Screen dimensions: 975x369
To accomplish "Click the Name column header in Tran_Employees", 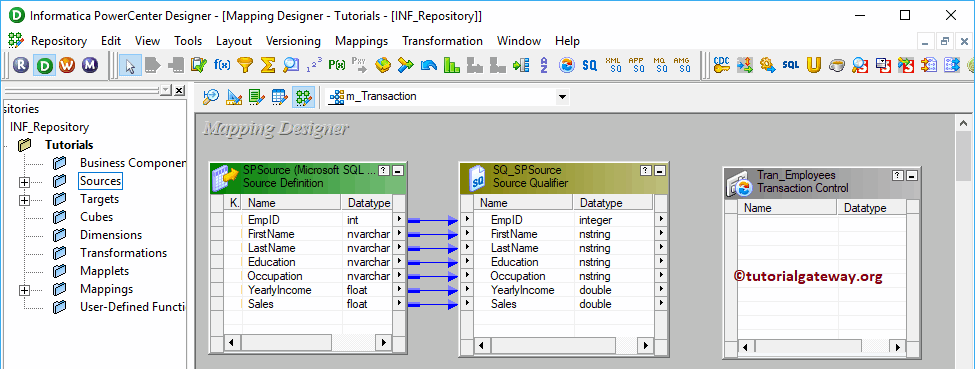I will tap(788, 208).
